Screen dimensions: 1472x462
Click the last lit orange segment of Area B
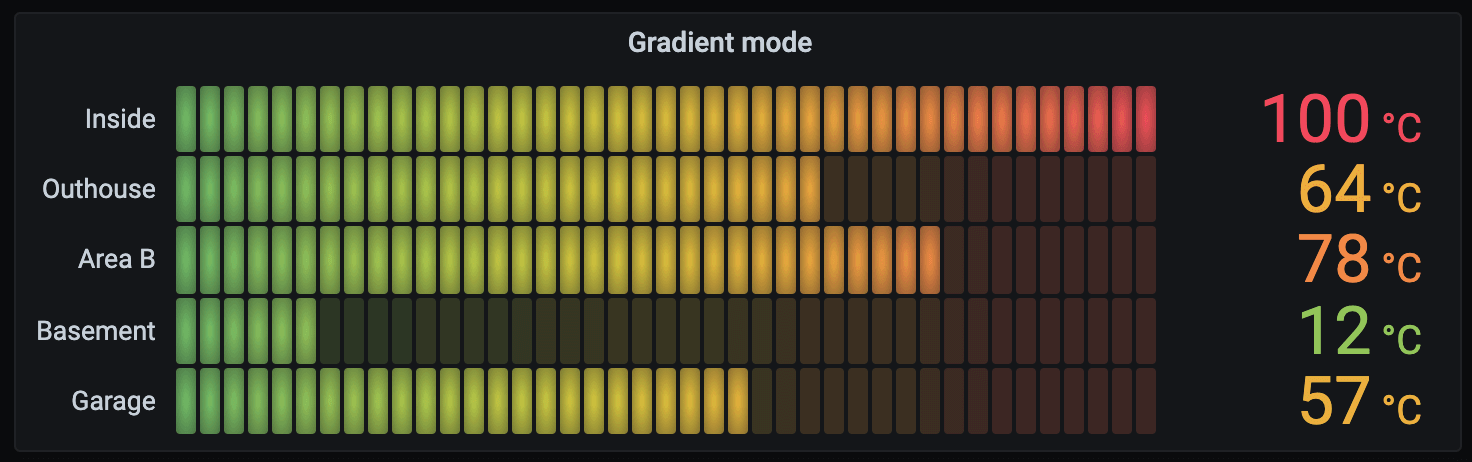(x=930, y=259)
